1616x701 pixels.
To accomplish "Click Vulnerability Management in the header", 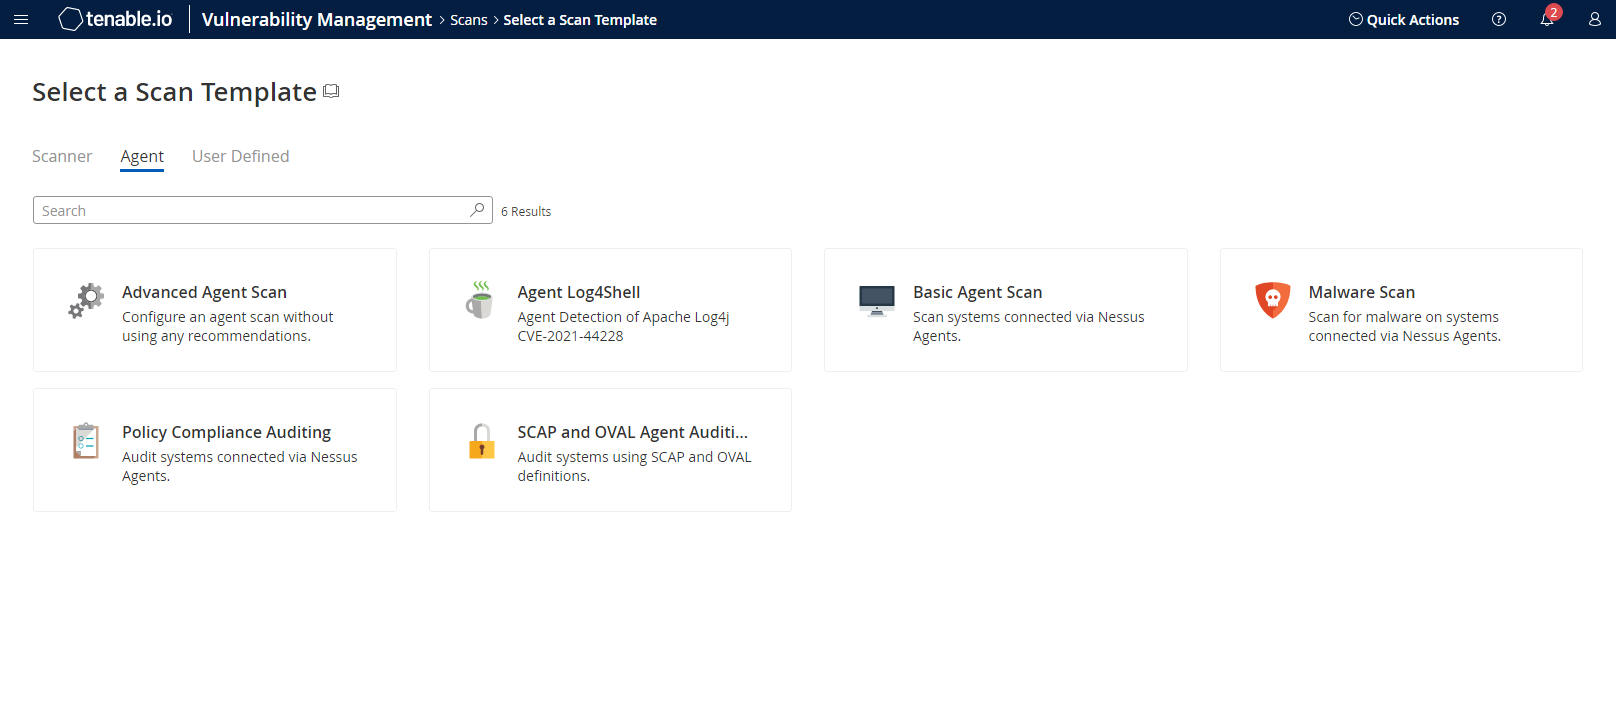I will (317, 19).
